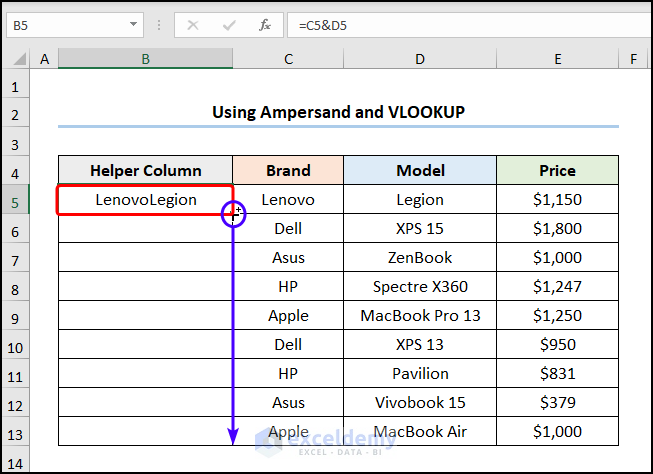Select the 'Lenovo' brand cell

[x=288, y=200]
